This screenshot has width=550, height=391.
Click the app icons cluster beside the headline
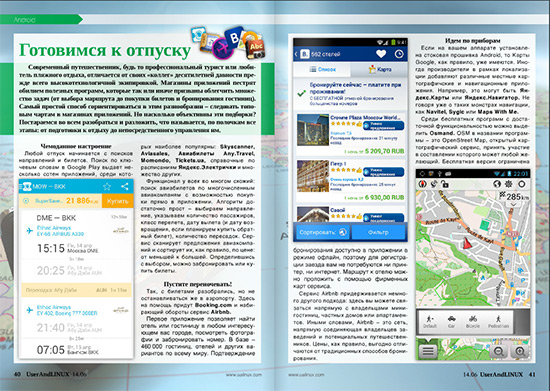click(x=228, y=43)
